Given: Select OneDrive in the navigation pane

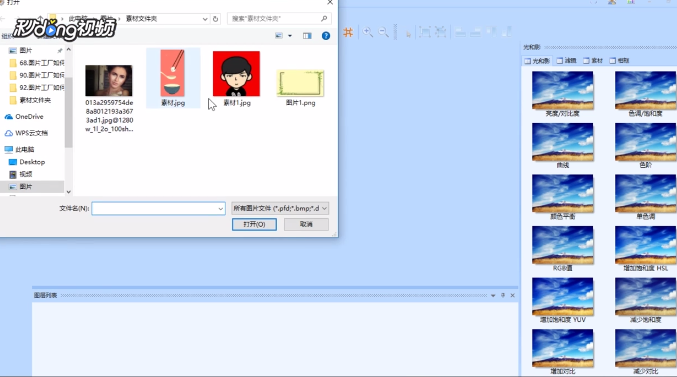Looking at the screenshot, I should pos(24,117).
